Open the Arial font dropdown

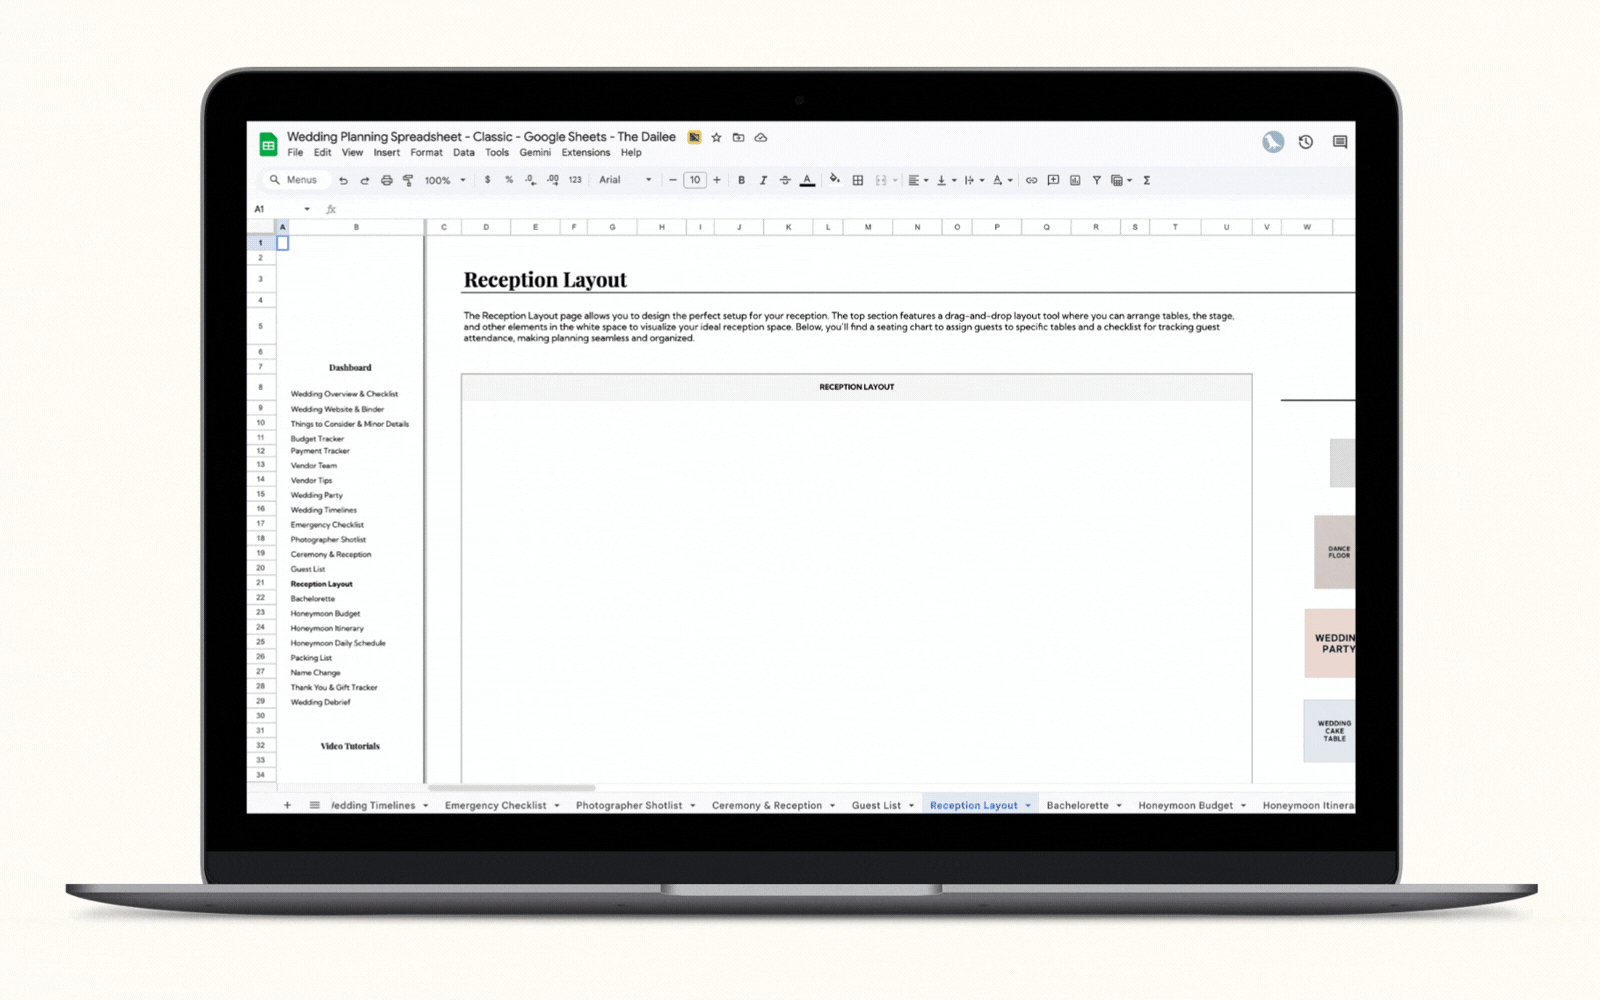625,181
